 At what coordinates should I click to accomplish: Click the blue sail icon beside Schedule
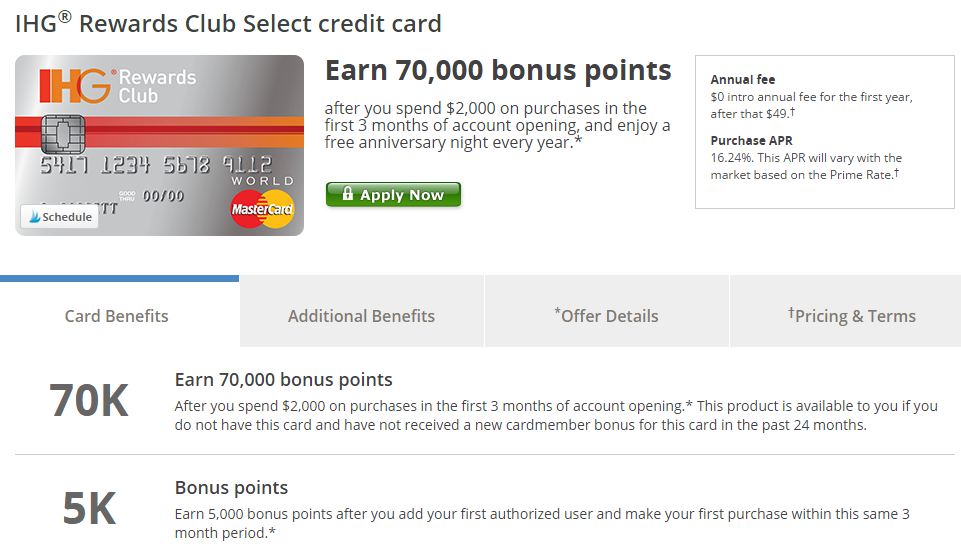pos(35,217)
